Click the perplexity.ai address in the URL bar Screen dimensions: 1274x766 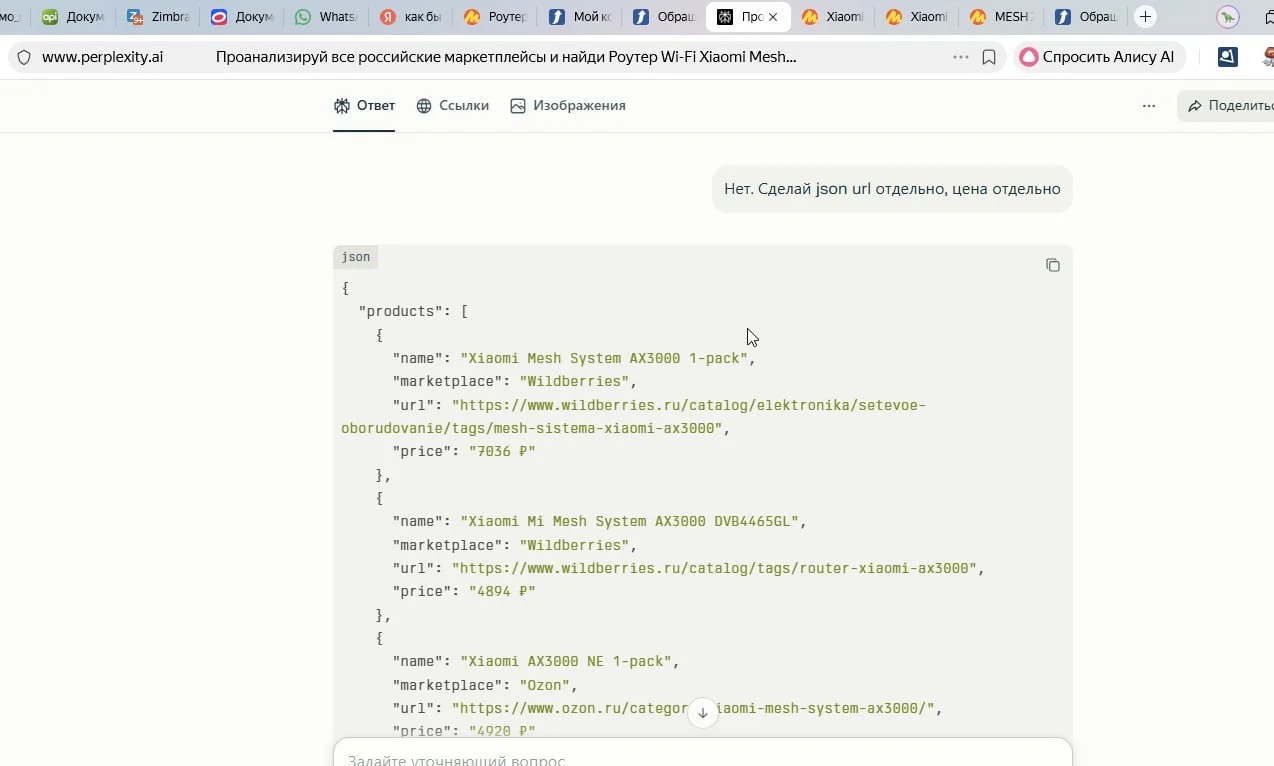(102, 57)
